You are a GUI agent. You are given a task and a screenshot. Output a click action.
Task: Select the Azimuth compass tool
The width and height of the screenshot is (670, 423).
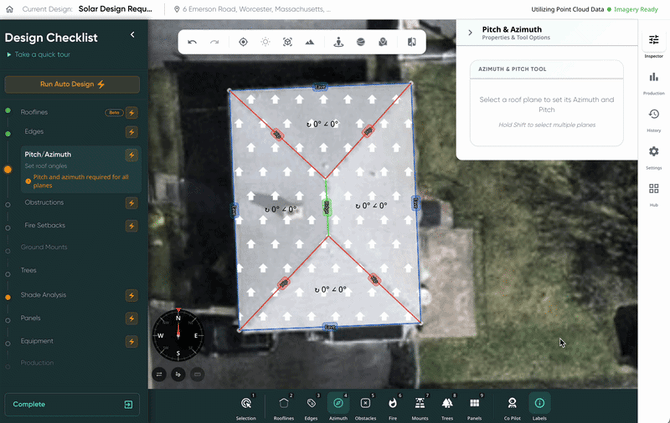(338, 408)
